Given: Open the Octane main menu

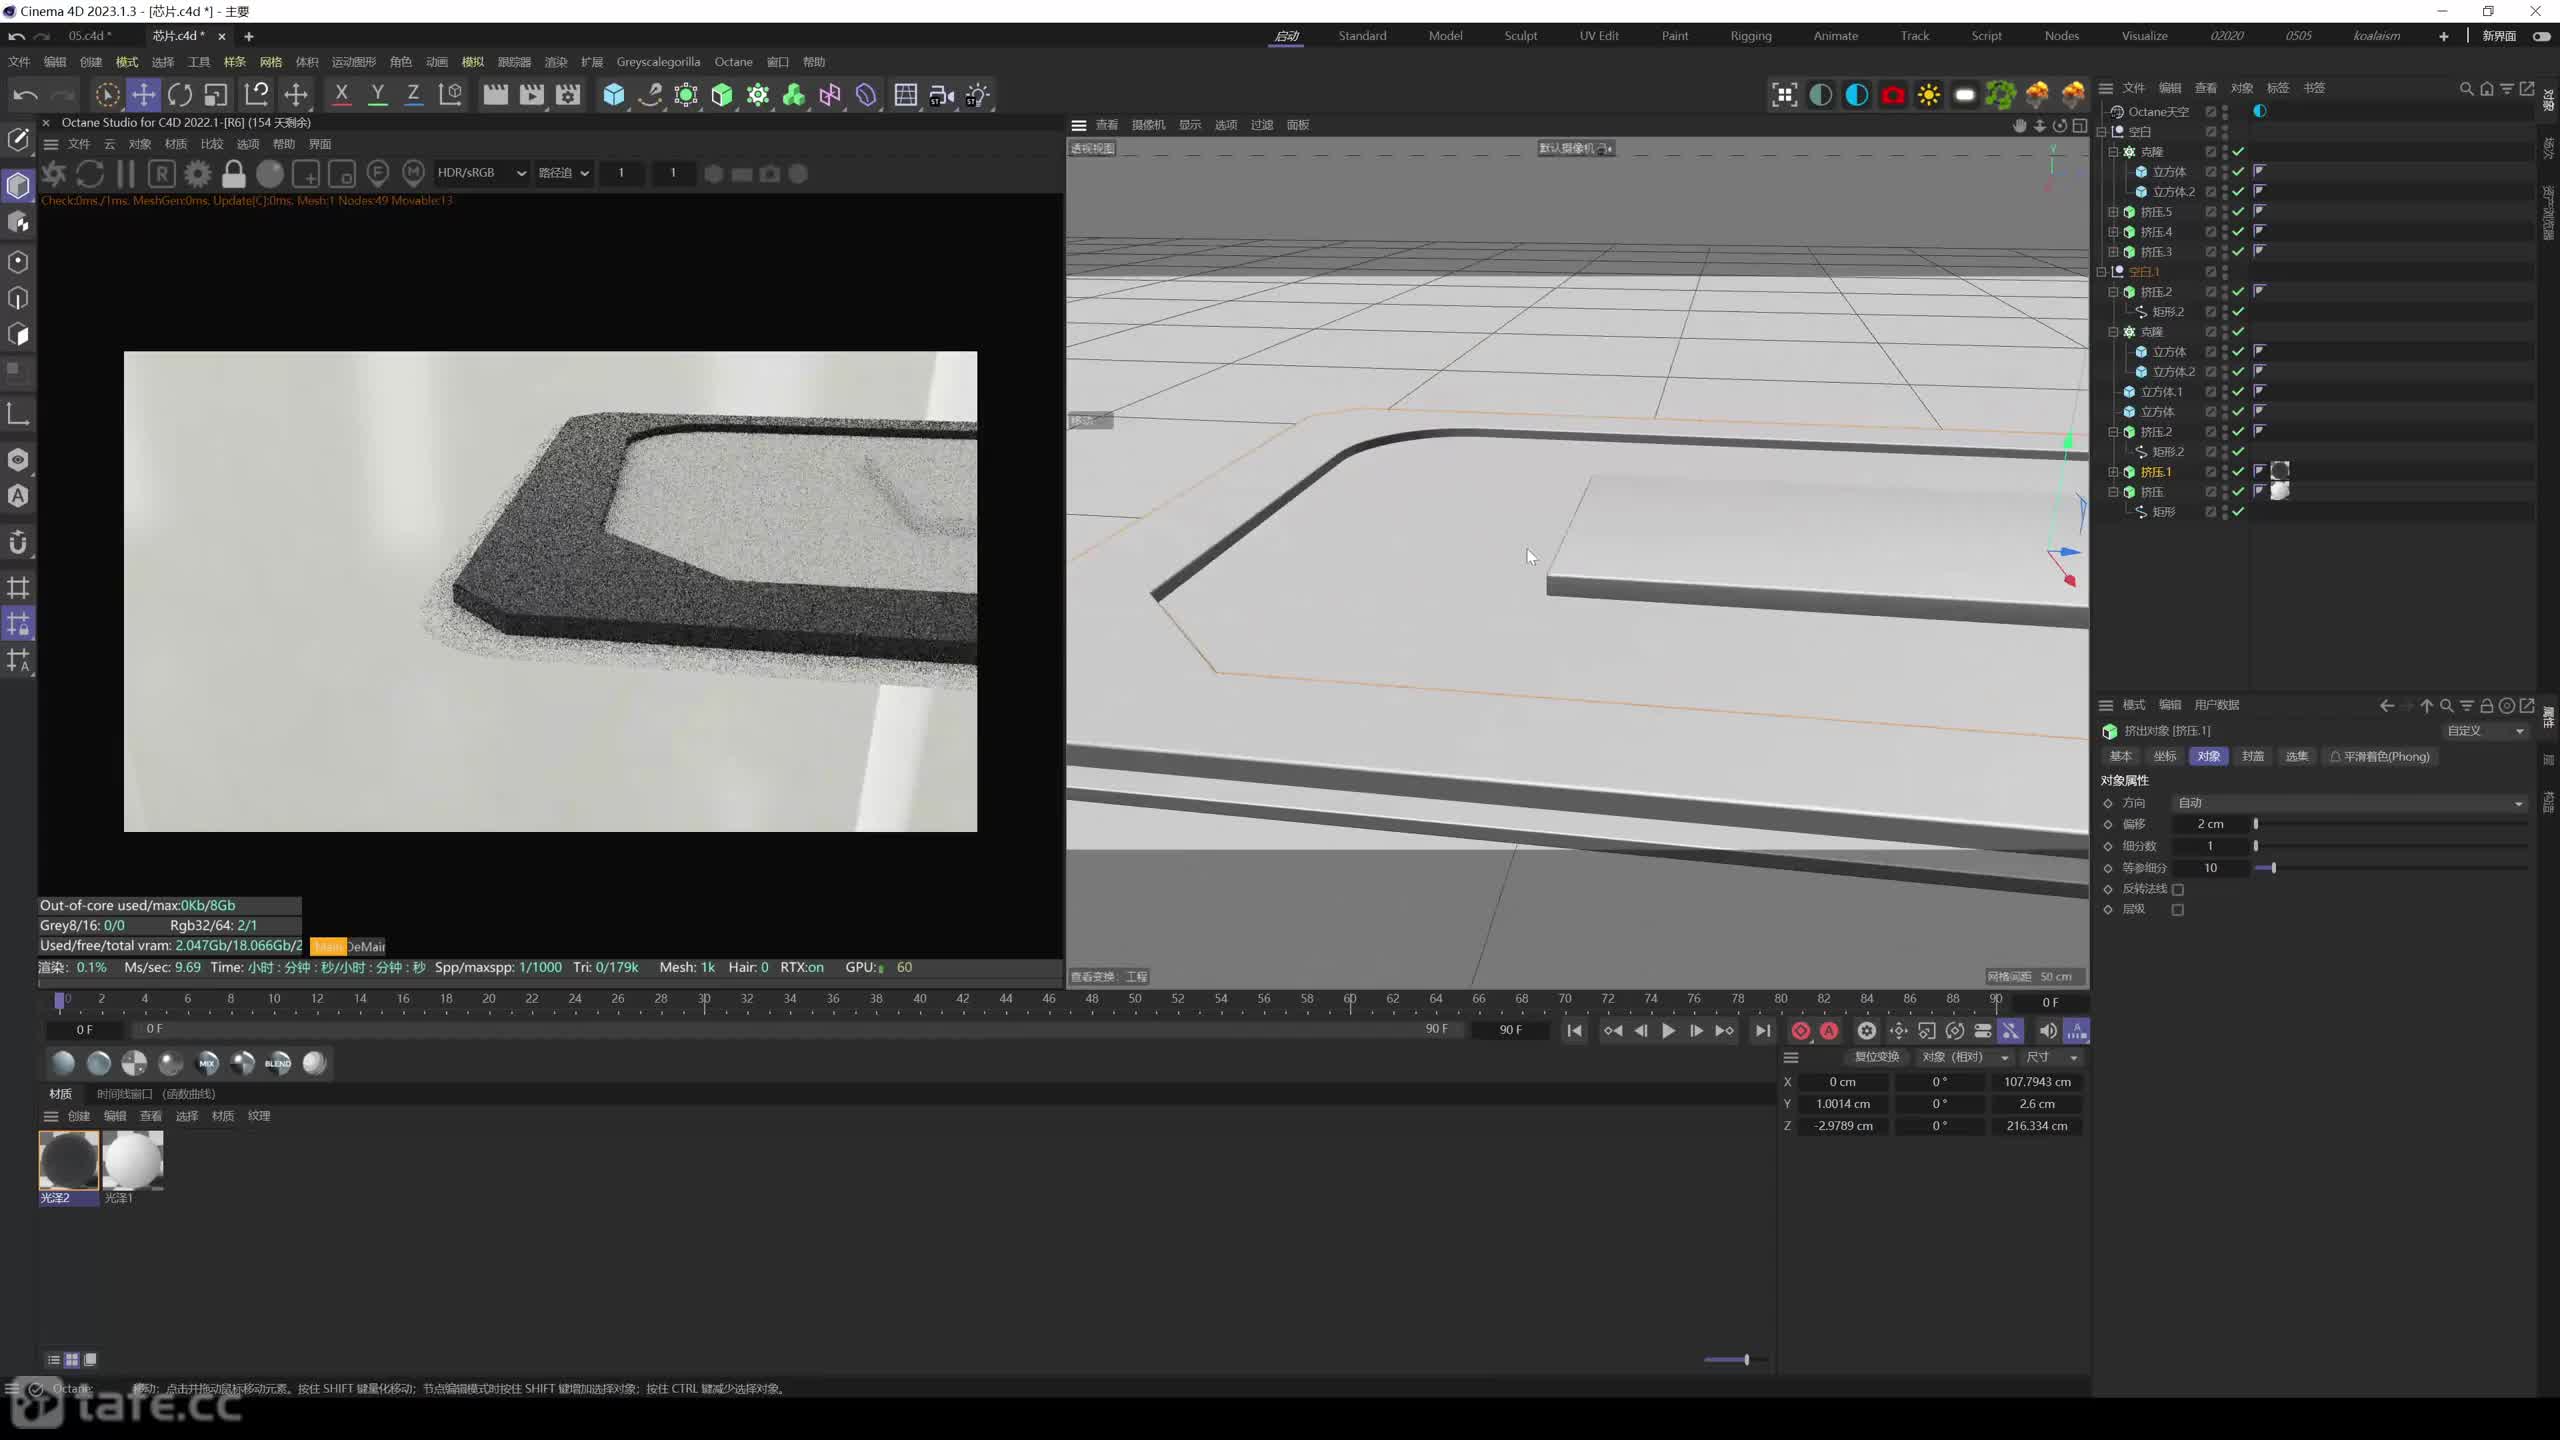Looking at the screenshot, I should (x=733, y=62).
